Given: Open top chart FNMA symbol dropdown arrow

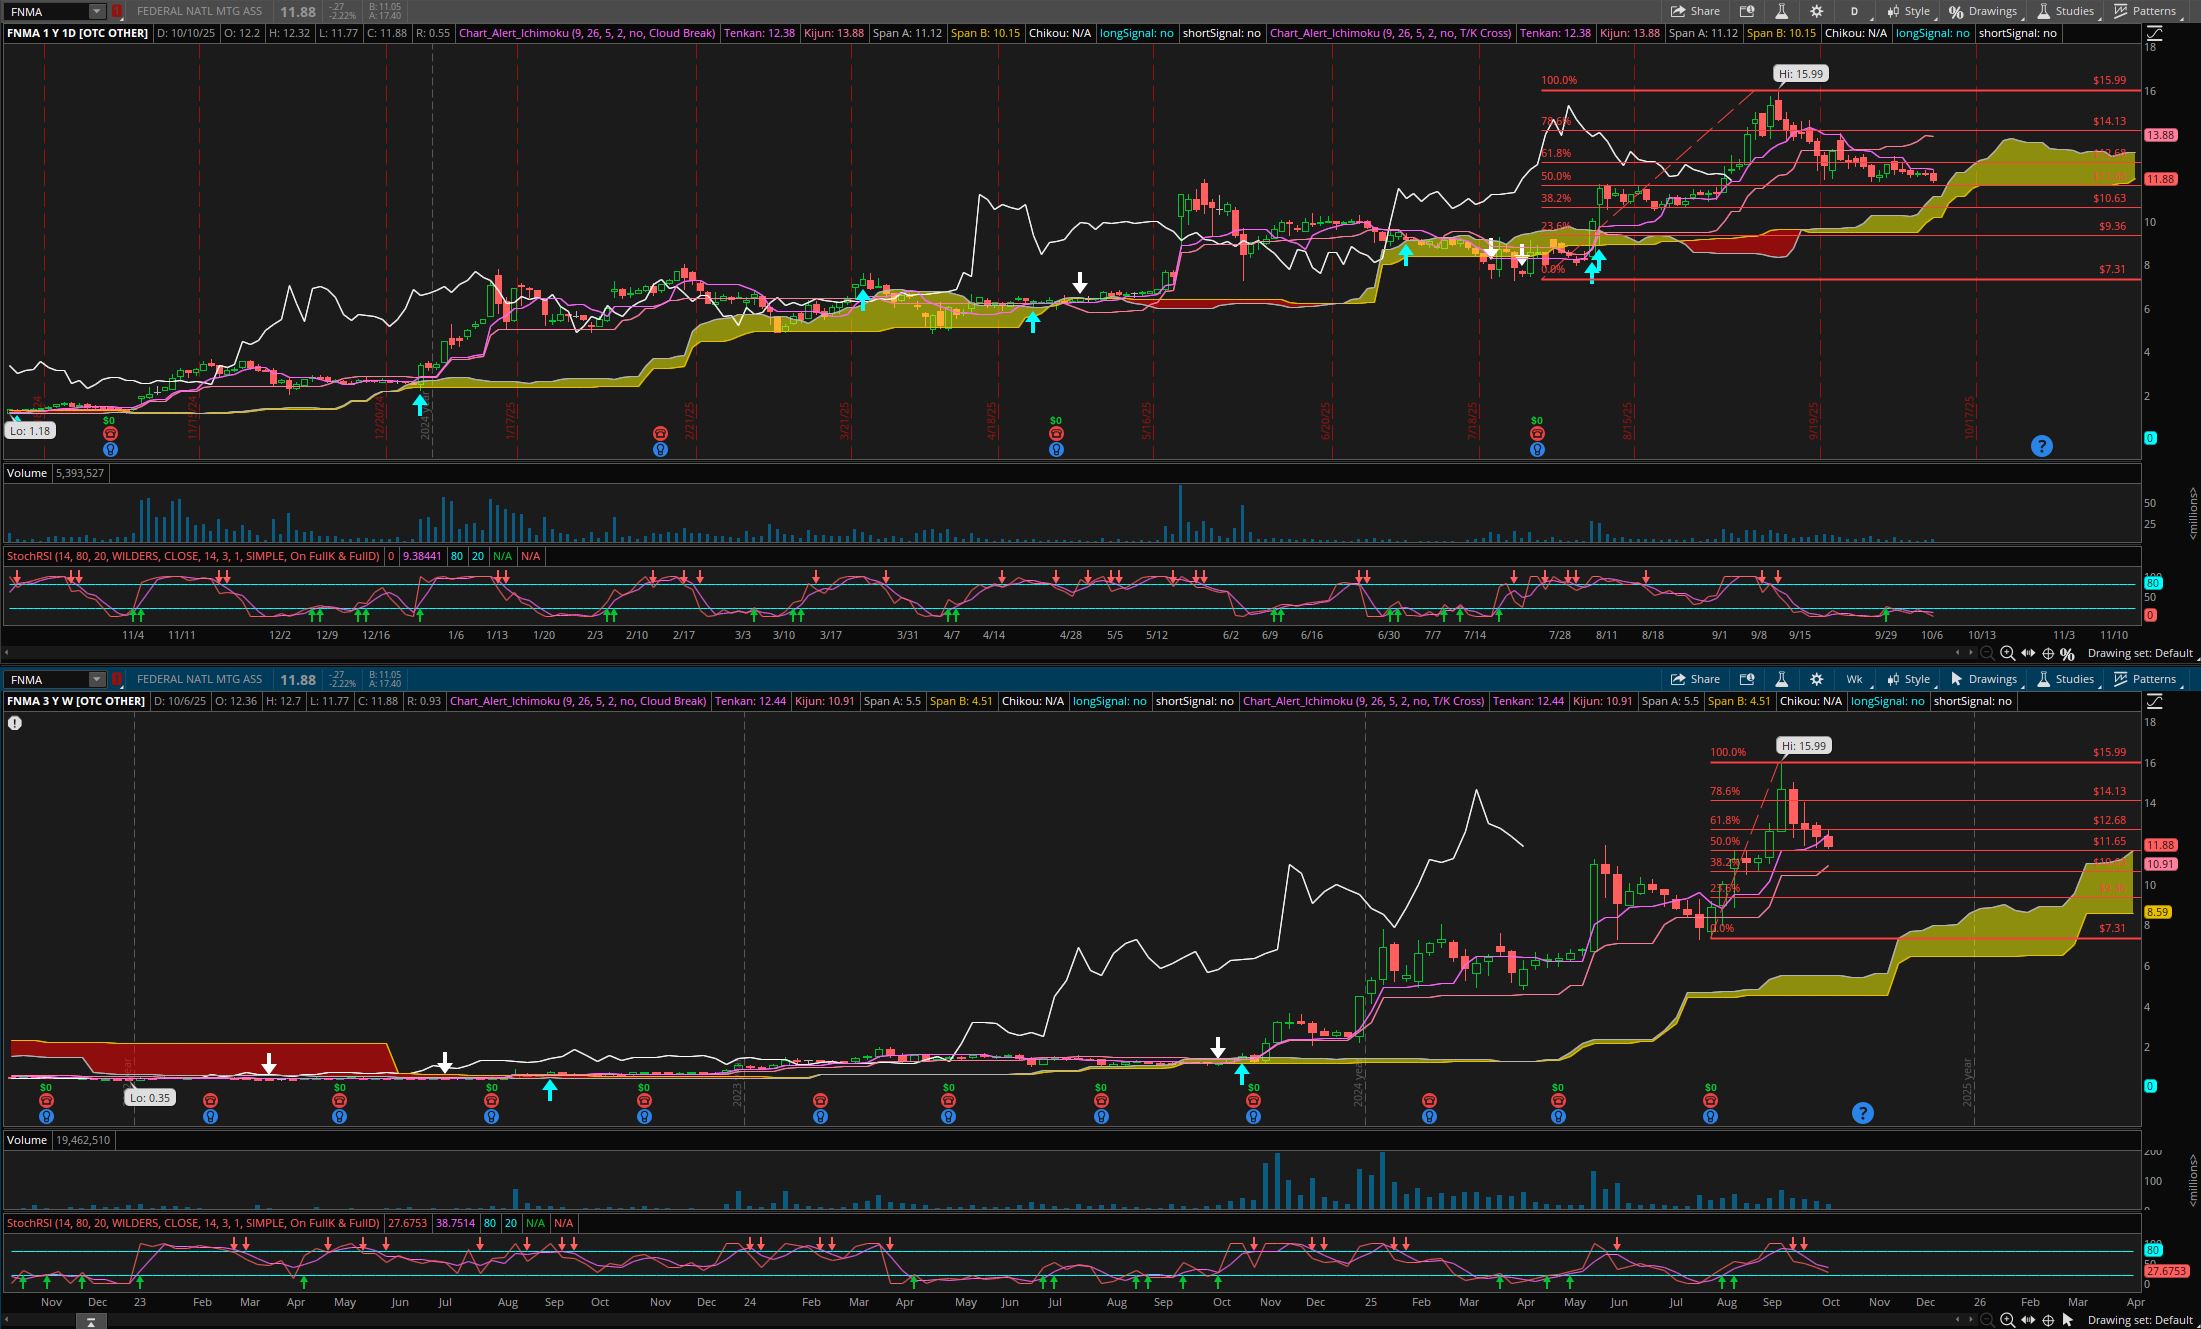Looking at the screenshot, I should pyautogui.click(x=96, y=11).
